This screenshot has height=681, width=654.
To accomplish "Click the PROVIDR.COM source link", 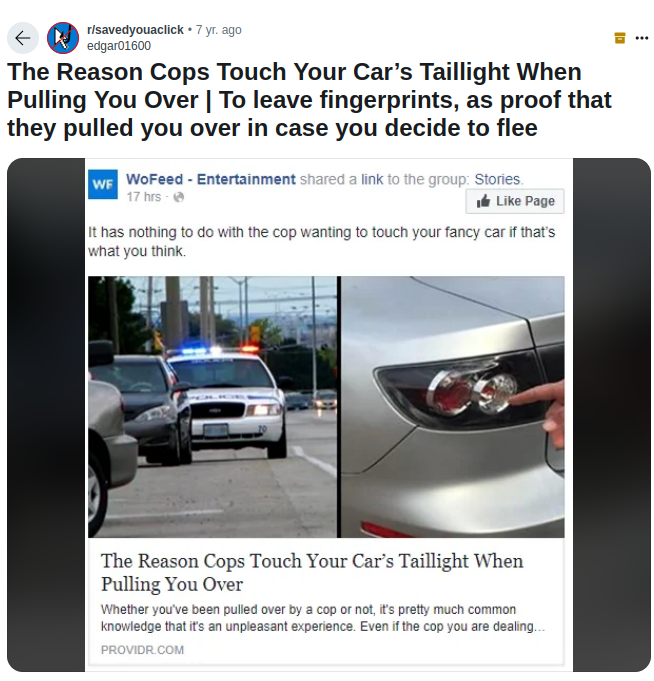I will [142, 650].
